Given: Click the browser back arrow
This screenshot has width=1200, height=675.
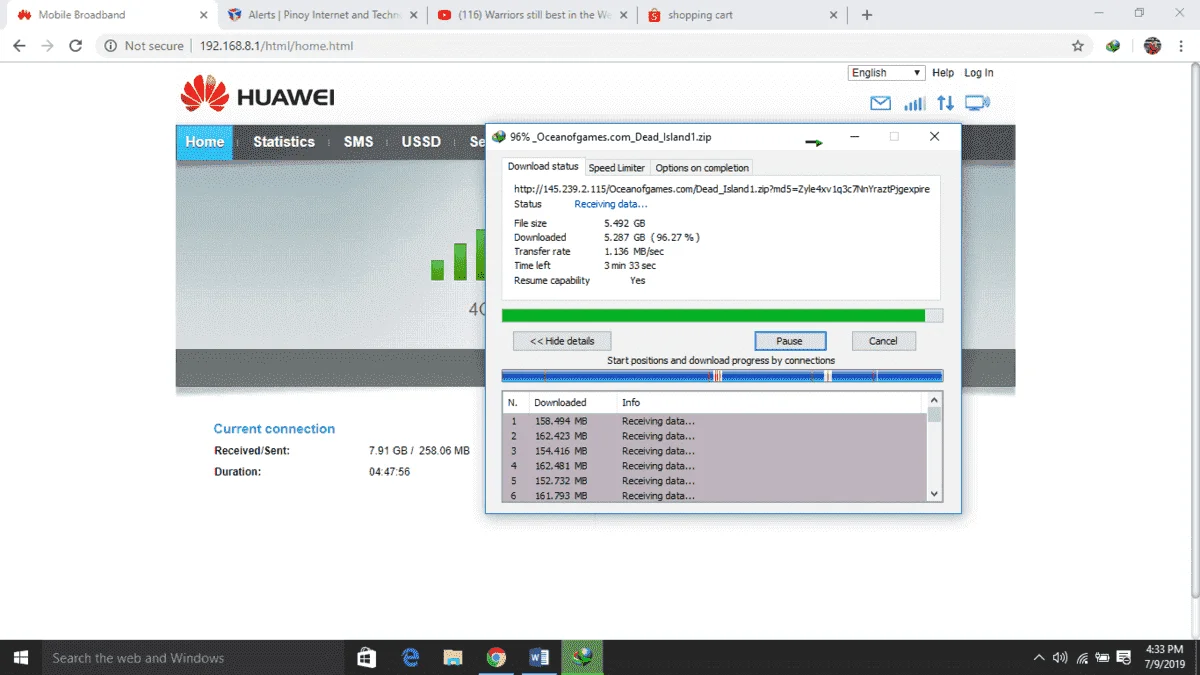Looking at the screenshot, I should tap(19, 46).
